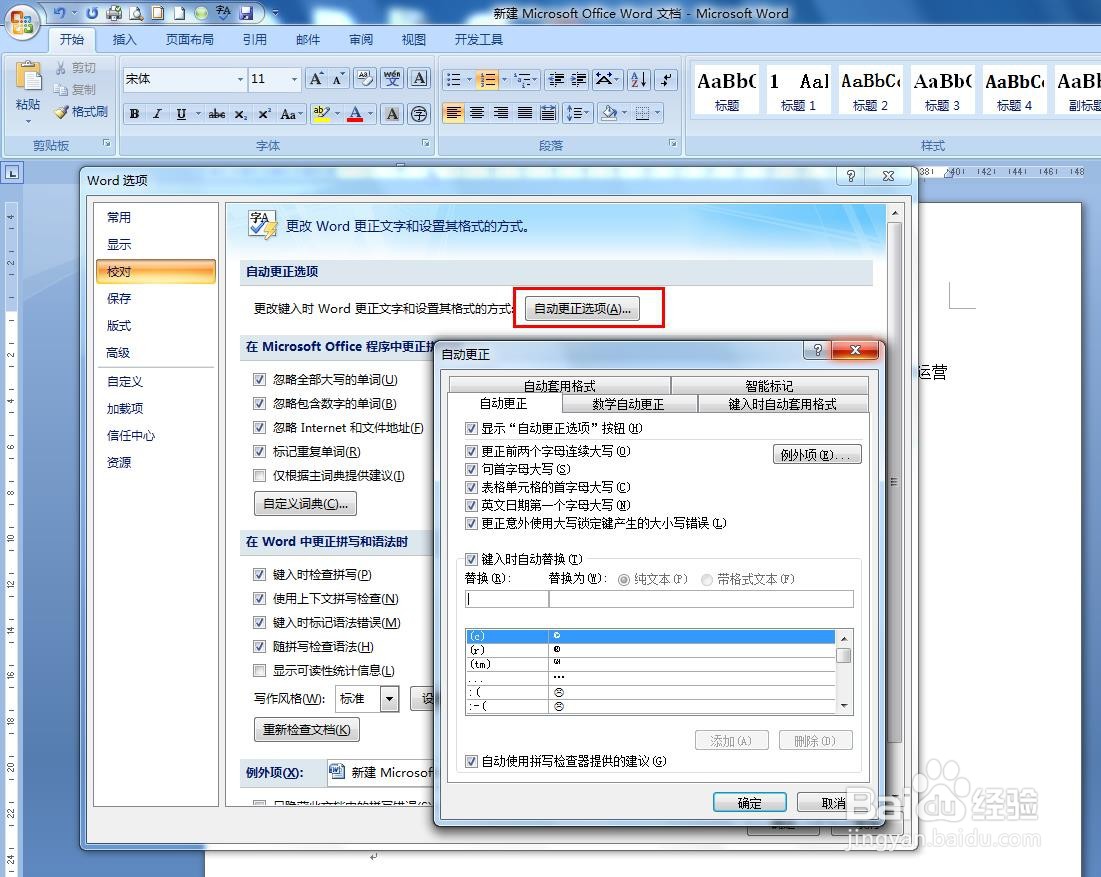Image resolution: width=1101 pixels, height=877 pixels.
Task: Open the highlight color dropdown arrow
Action: 337,113
